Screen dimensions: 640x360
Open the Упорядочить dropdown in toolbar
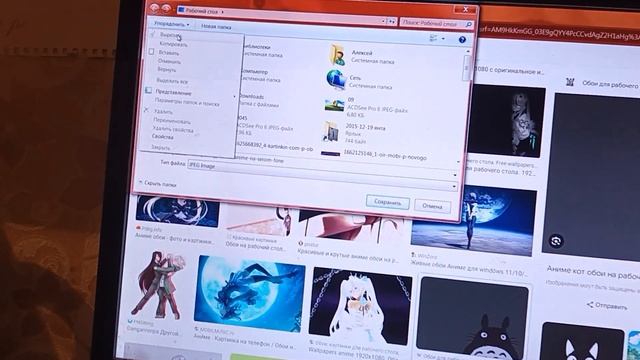[x=171, y=24]
